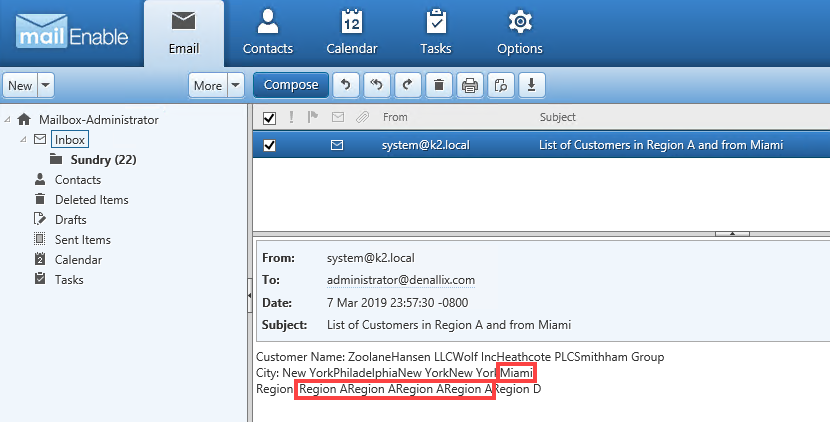
Task: Click the Contacts person icon in tree
Action: (x=40, y=179)
